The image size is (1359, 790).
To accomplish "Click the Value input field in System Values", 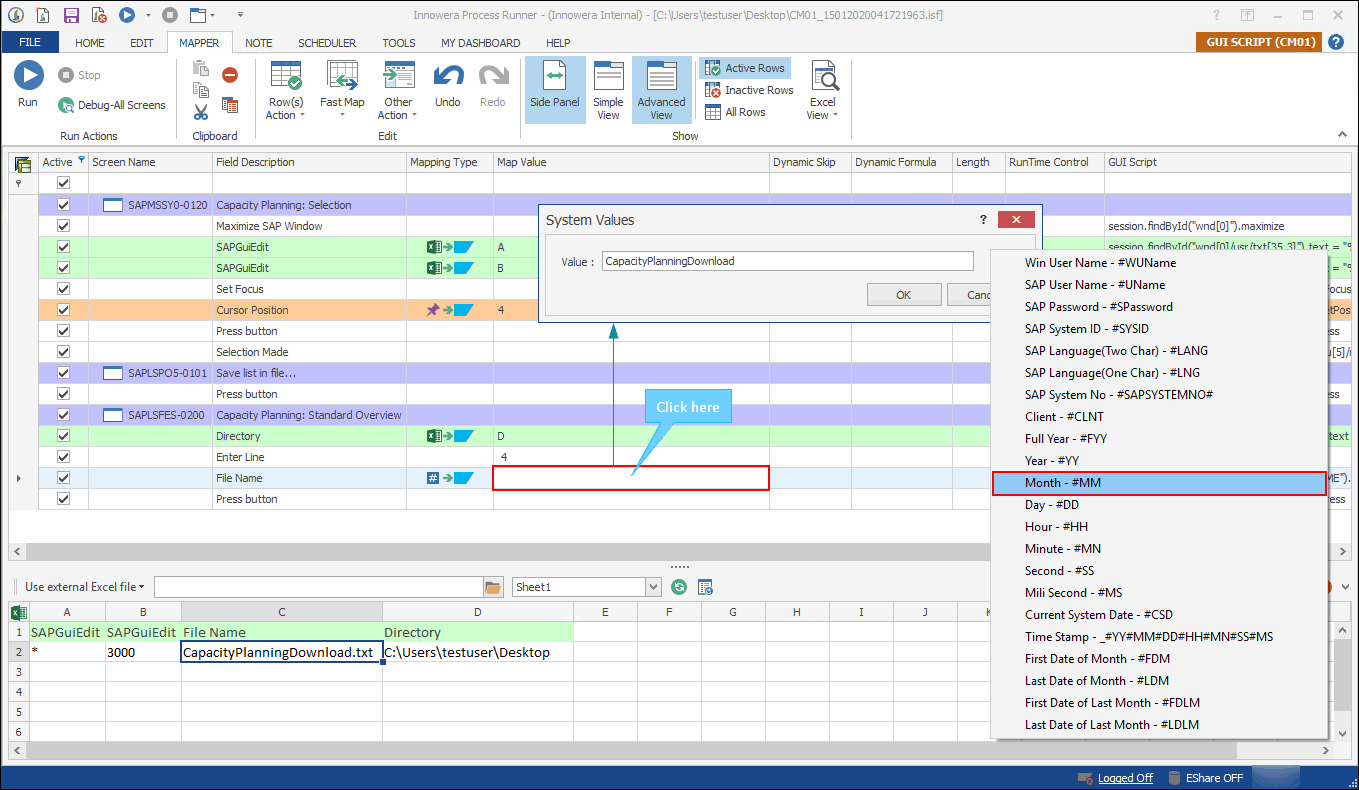I will click(787, 261).
